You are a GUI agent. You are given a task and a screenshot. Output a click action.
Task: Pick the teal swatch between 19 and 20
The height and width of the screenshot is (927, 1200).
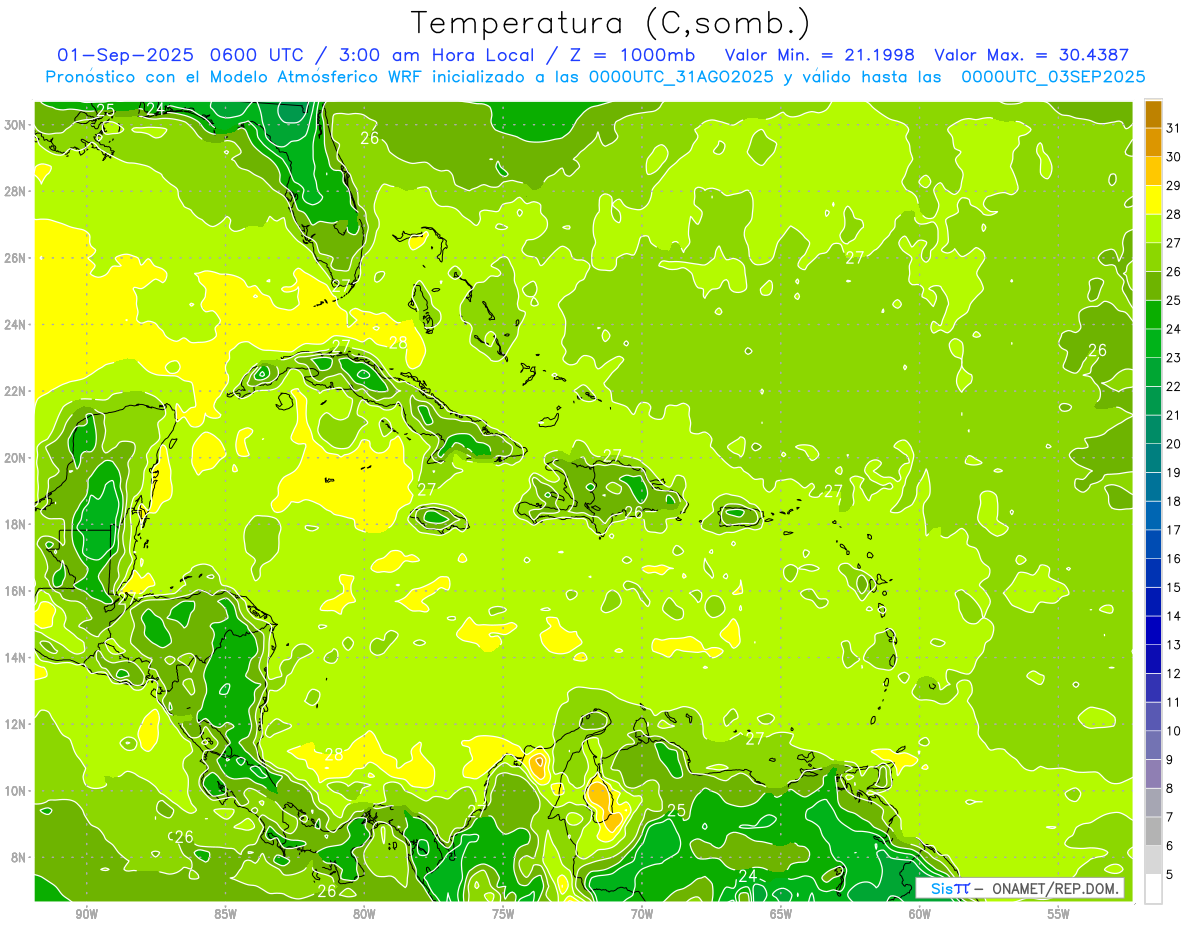1153,458
